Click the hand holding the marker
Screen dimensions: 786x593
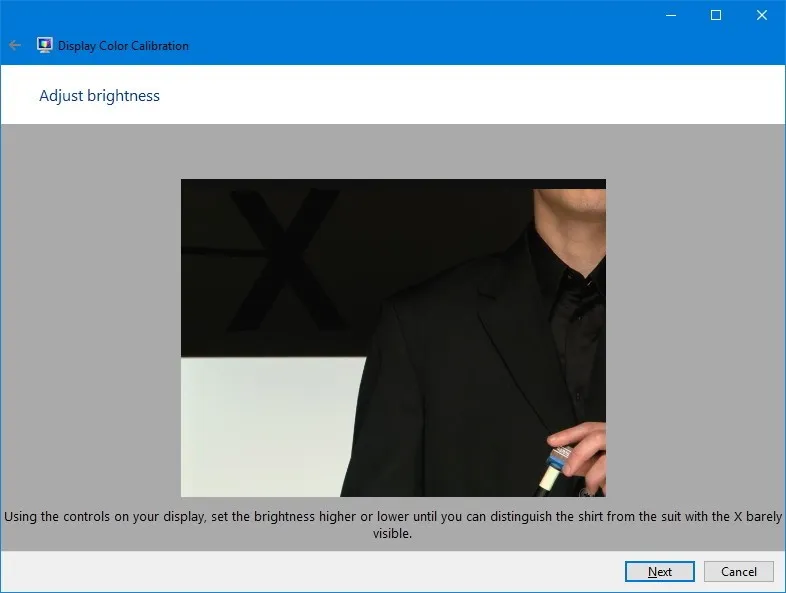coord(577,455)
